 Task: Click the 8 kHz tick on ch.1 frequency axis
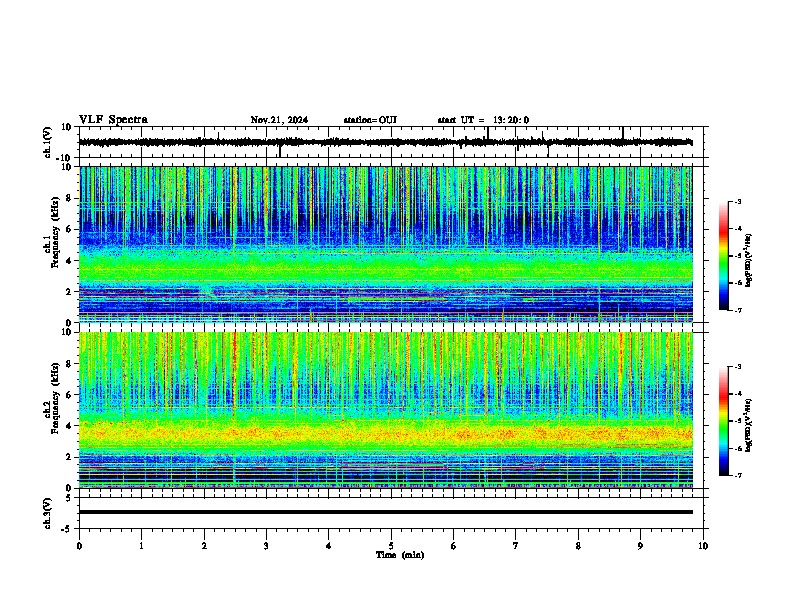(70, 198)
